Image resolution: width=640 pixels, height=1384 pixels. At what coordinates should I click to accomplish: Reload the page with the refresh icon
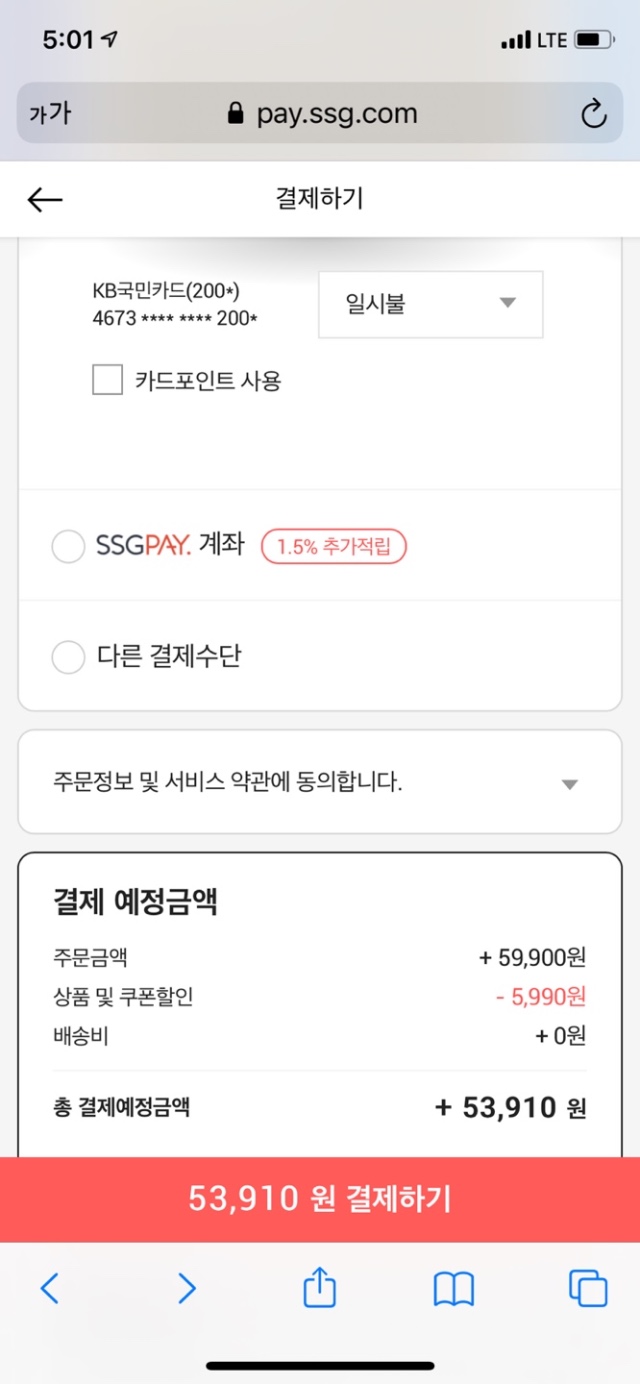(594, 114)
